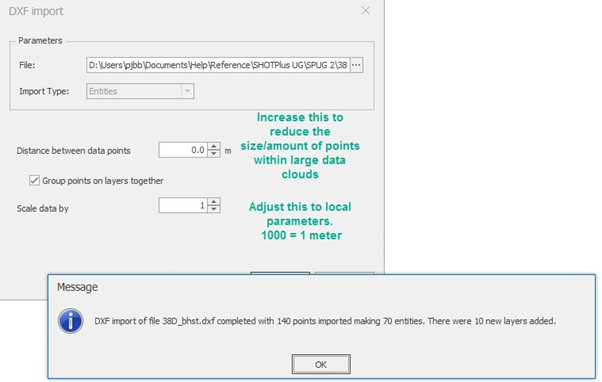Click the 'Message' dialog title

[x=77, y=287]
